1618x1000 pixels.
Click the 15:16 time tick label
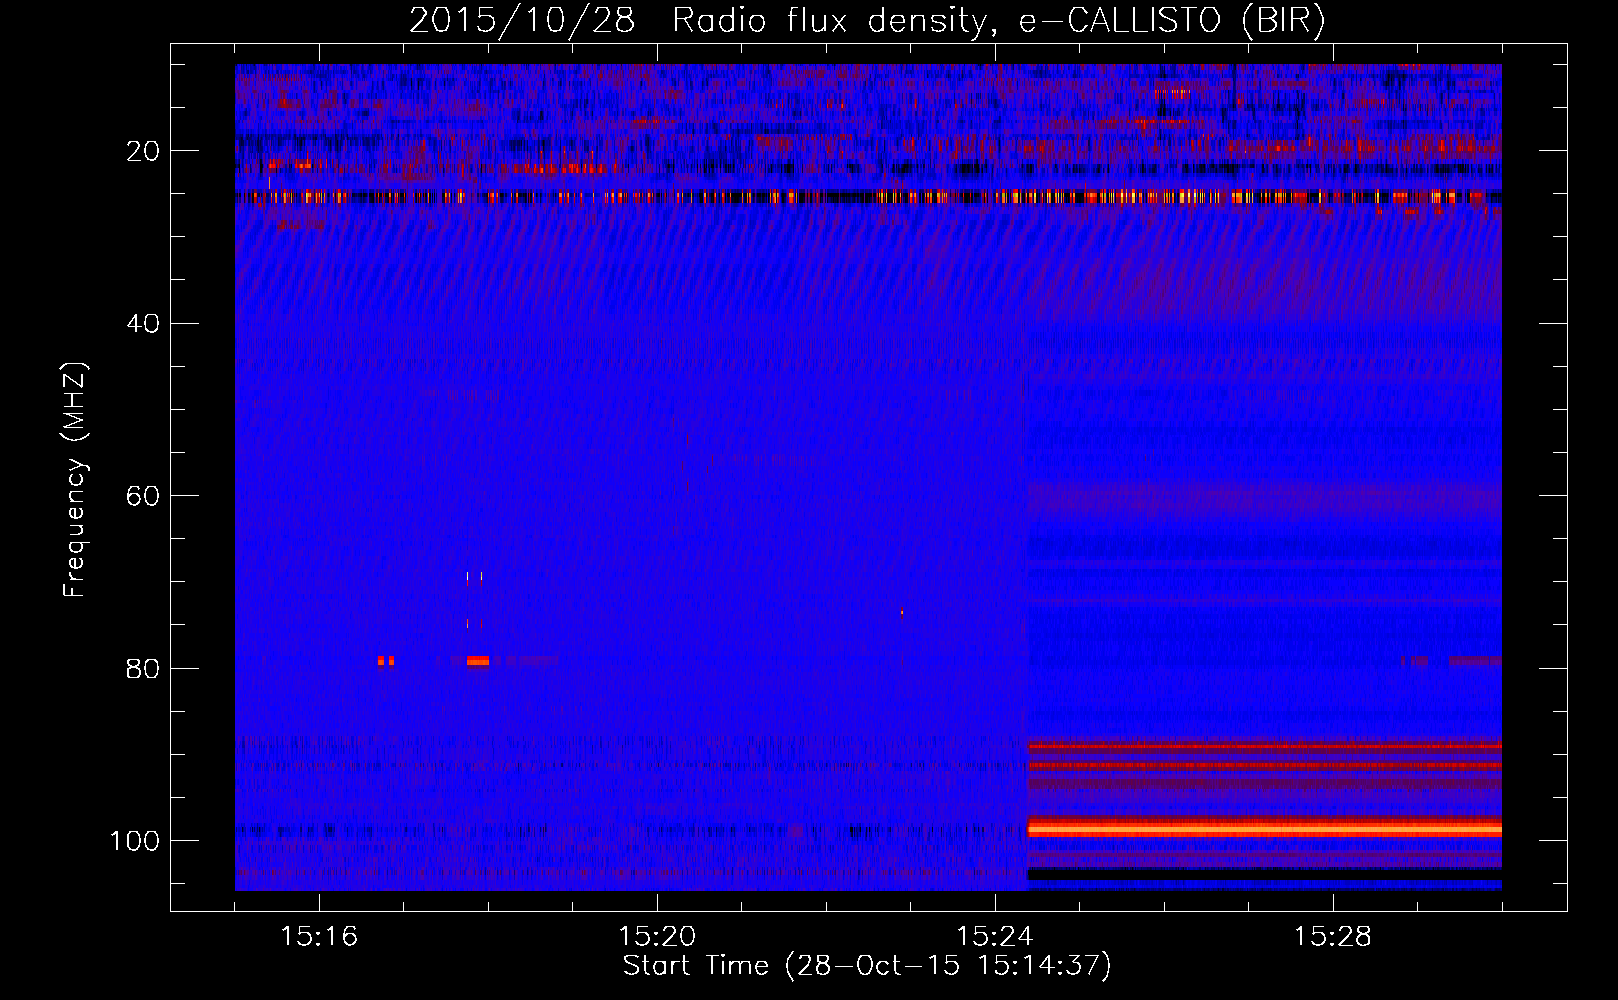[x=319, y=936]
